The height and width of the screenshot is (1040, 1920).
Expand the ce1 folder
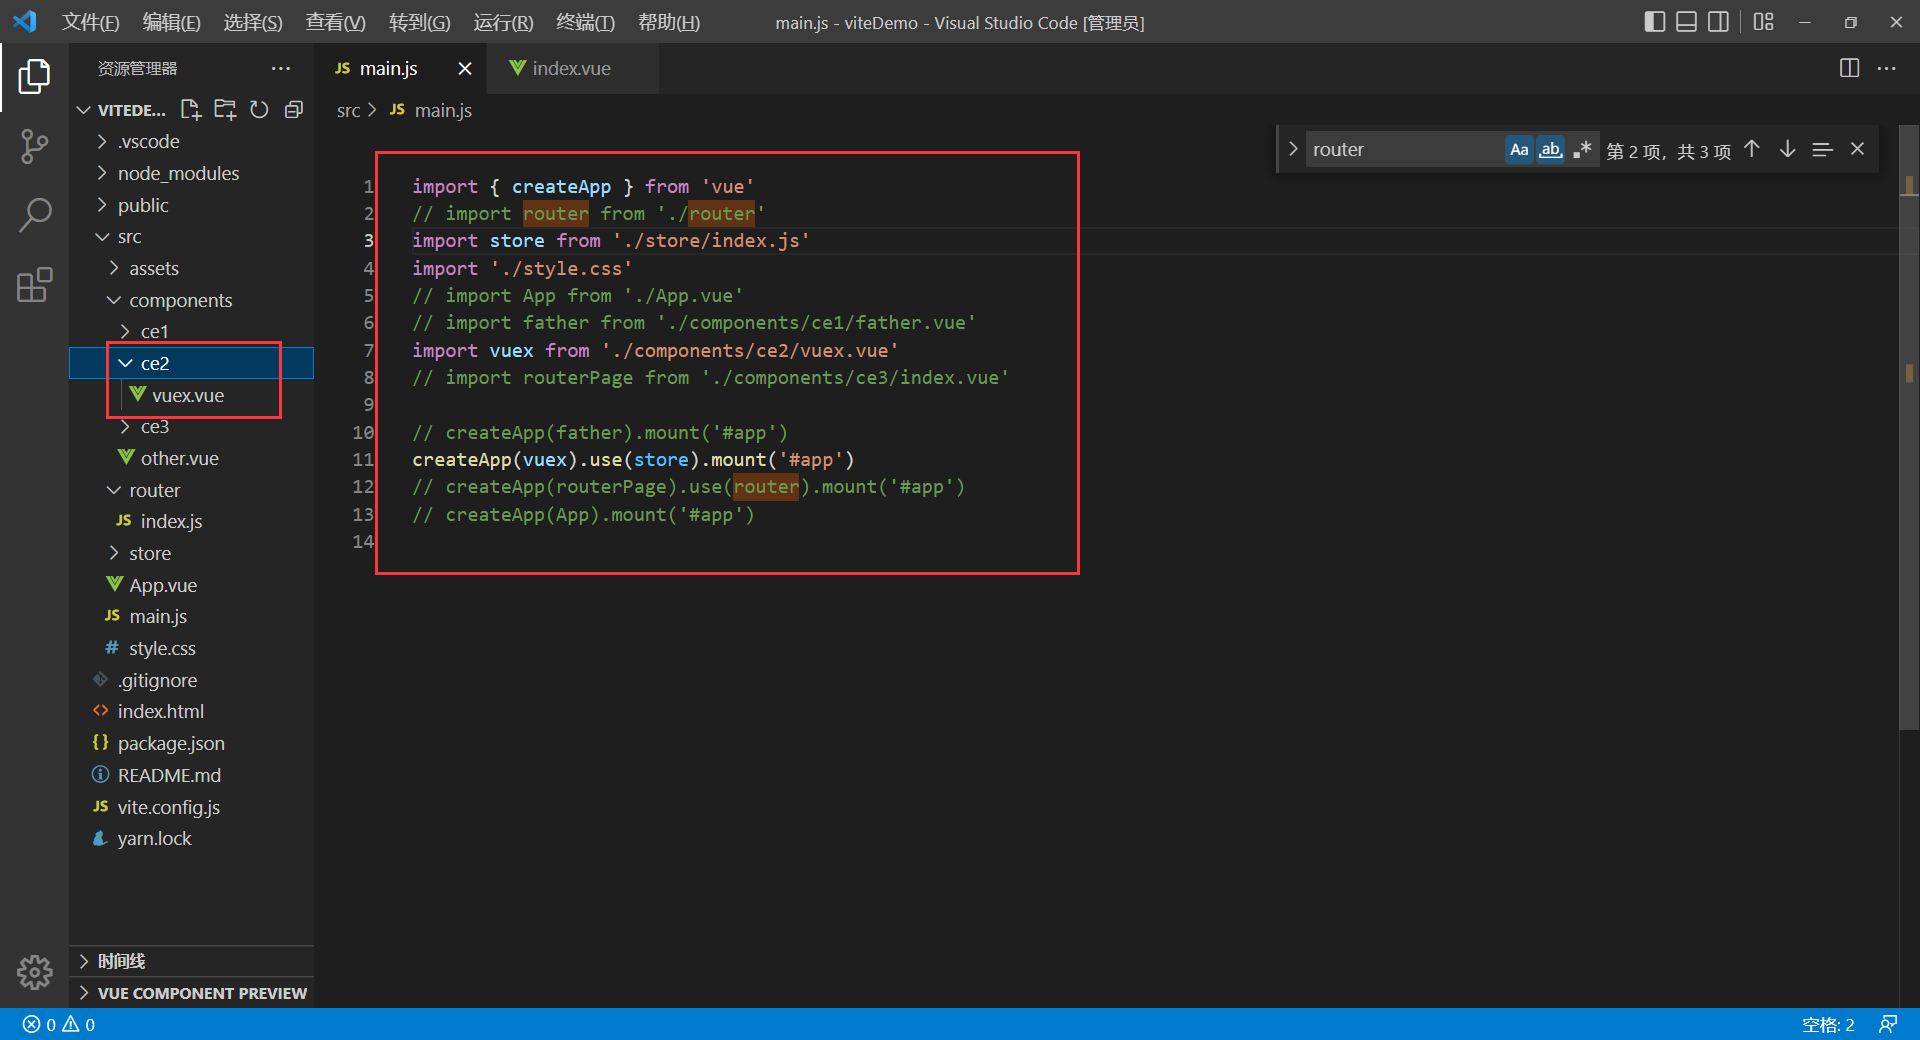192,331
